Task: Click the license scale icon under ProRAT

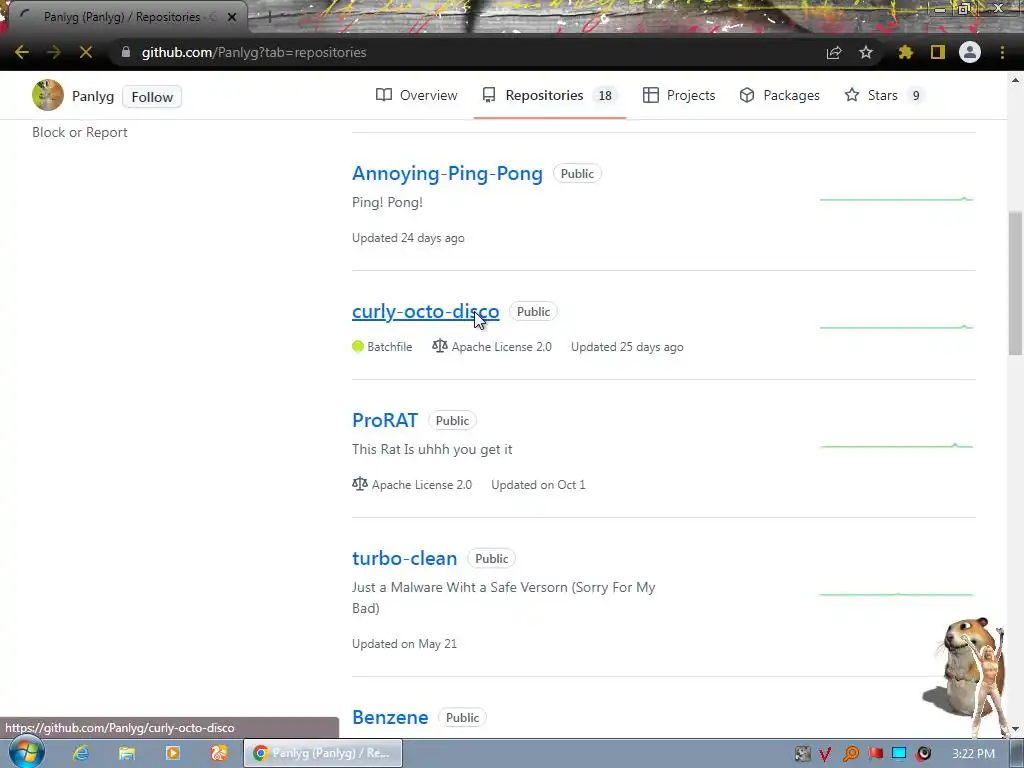Action: pyautogui.click(x=360, y=484)
